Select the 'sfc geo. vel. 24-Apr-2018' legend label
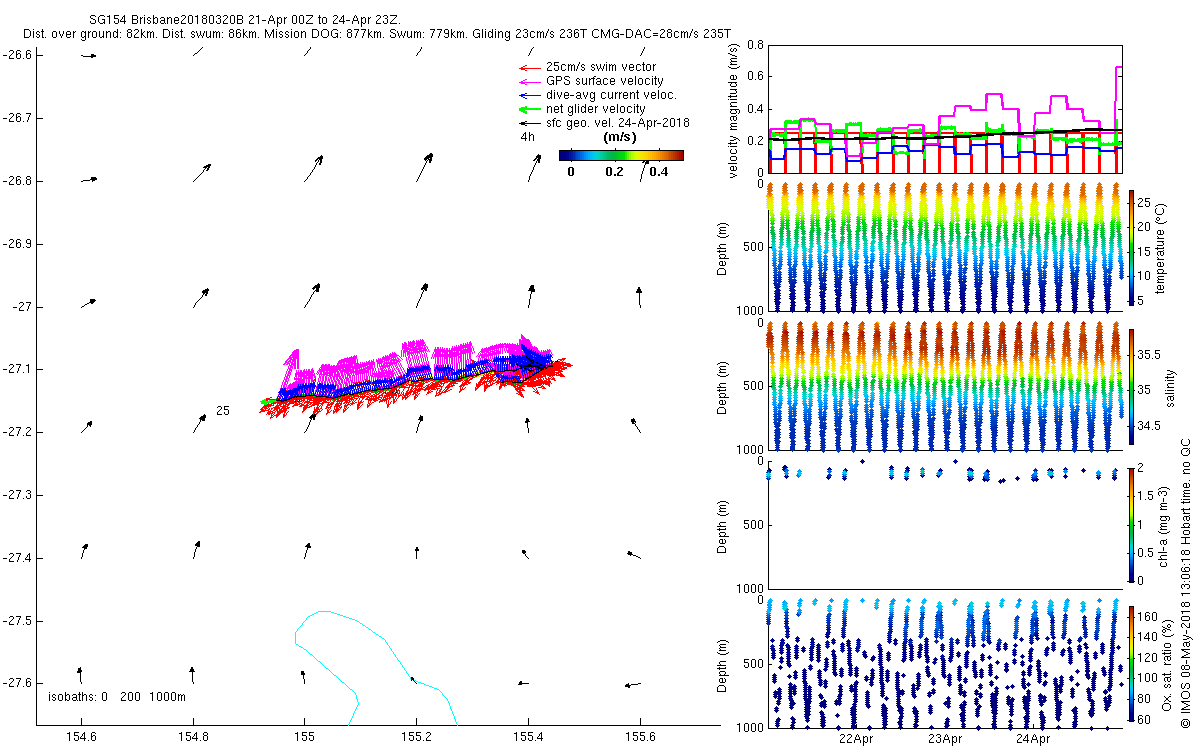Screen dimensions: 1200x750 (x=618, y=123)
